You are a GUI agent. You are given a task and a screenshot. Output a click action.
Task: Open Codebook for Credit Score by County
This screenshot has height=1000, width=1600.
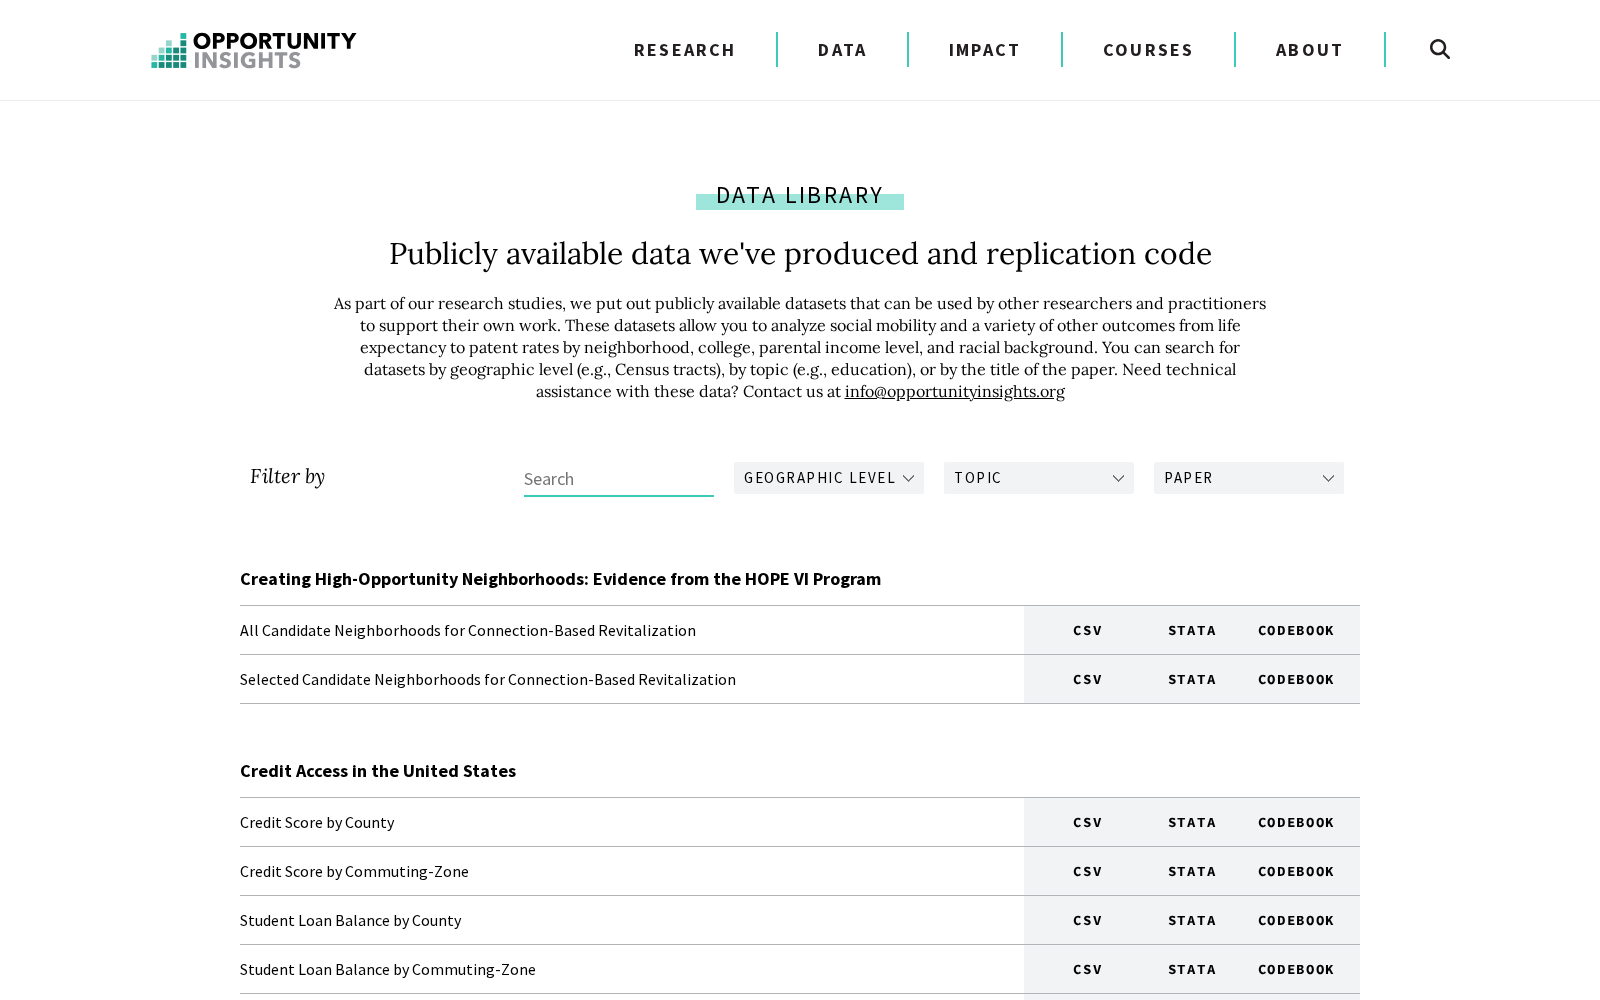pos(1296,822)
